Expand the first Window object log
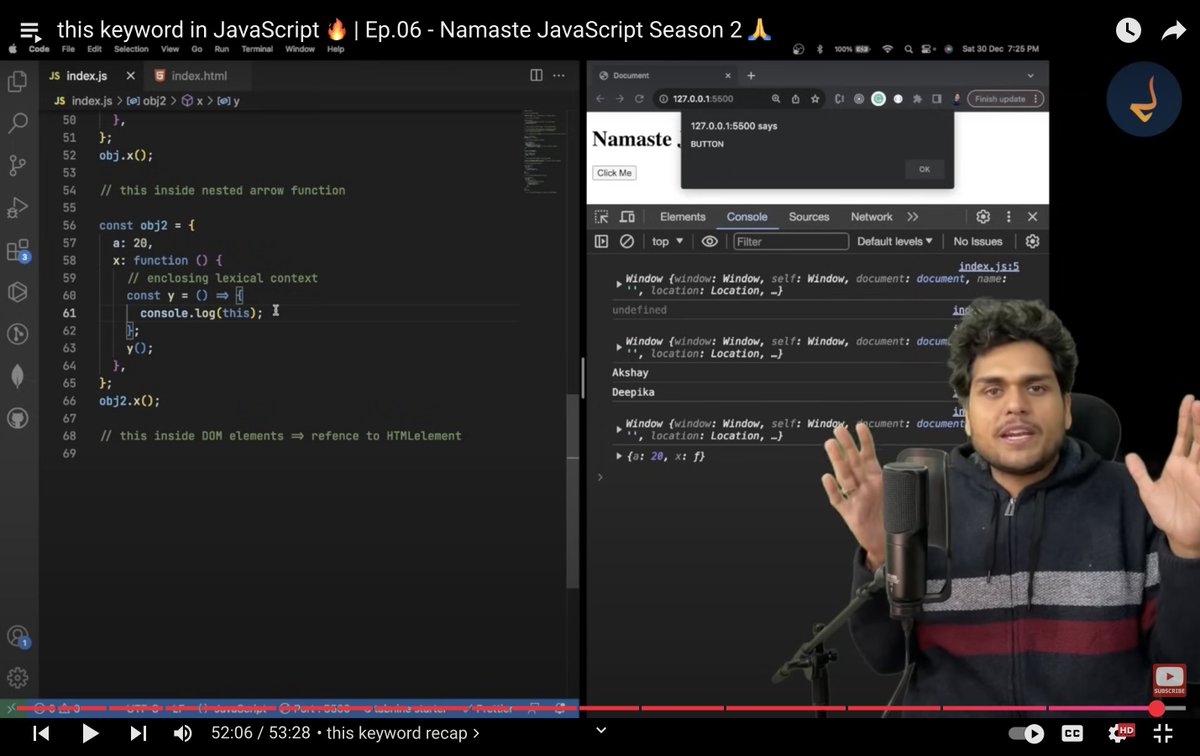The height and width of the screenshot is (756, 1200). [618, 285]
